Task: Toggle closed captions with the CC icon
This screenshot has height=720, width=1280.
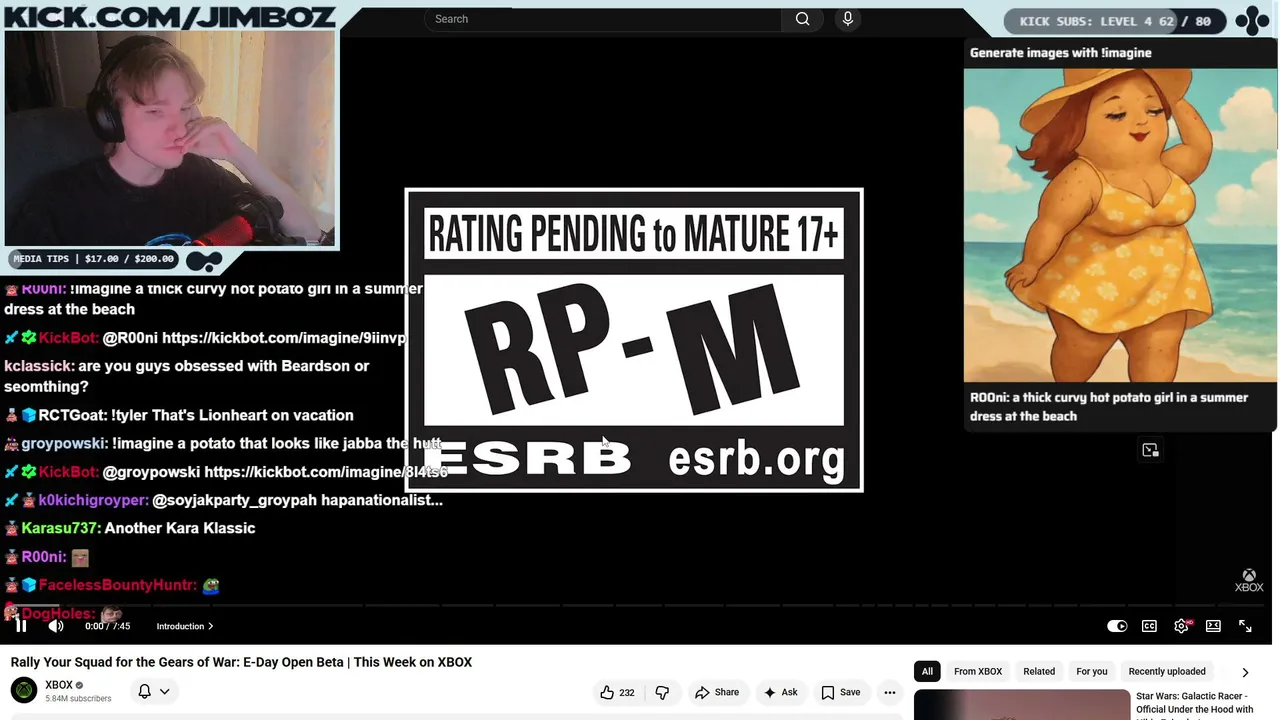Action: click(x=1150, y=626)
